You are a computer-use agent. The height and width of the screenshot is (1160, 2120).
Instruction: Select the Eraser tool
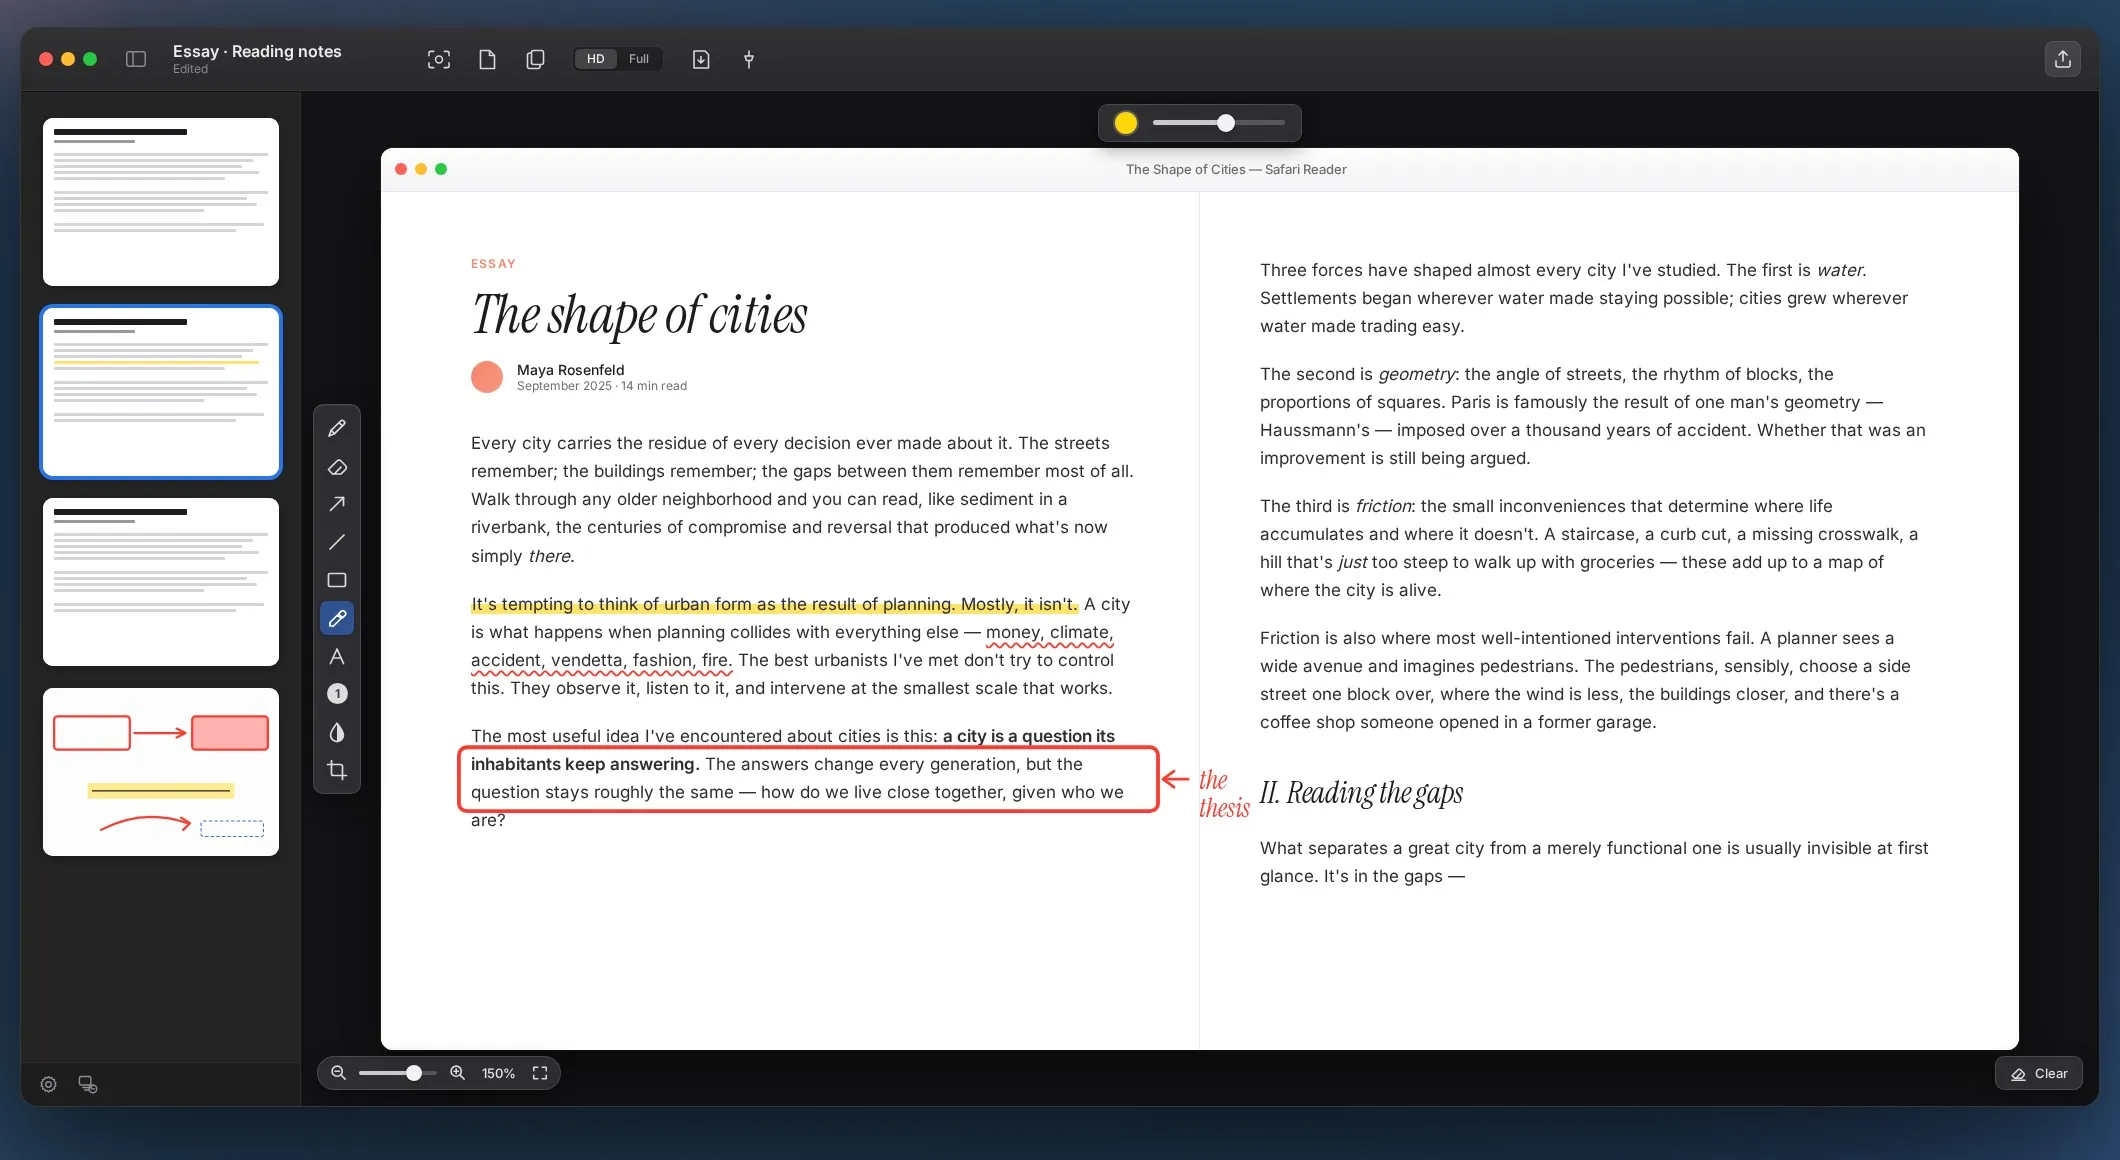pyautogui.click(x=337, y=467)
